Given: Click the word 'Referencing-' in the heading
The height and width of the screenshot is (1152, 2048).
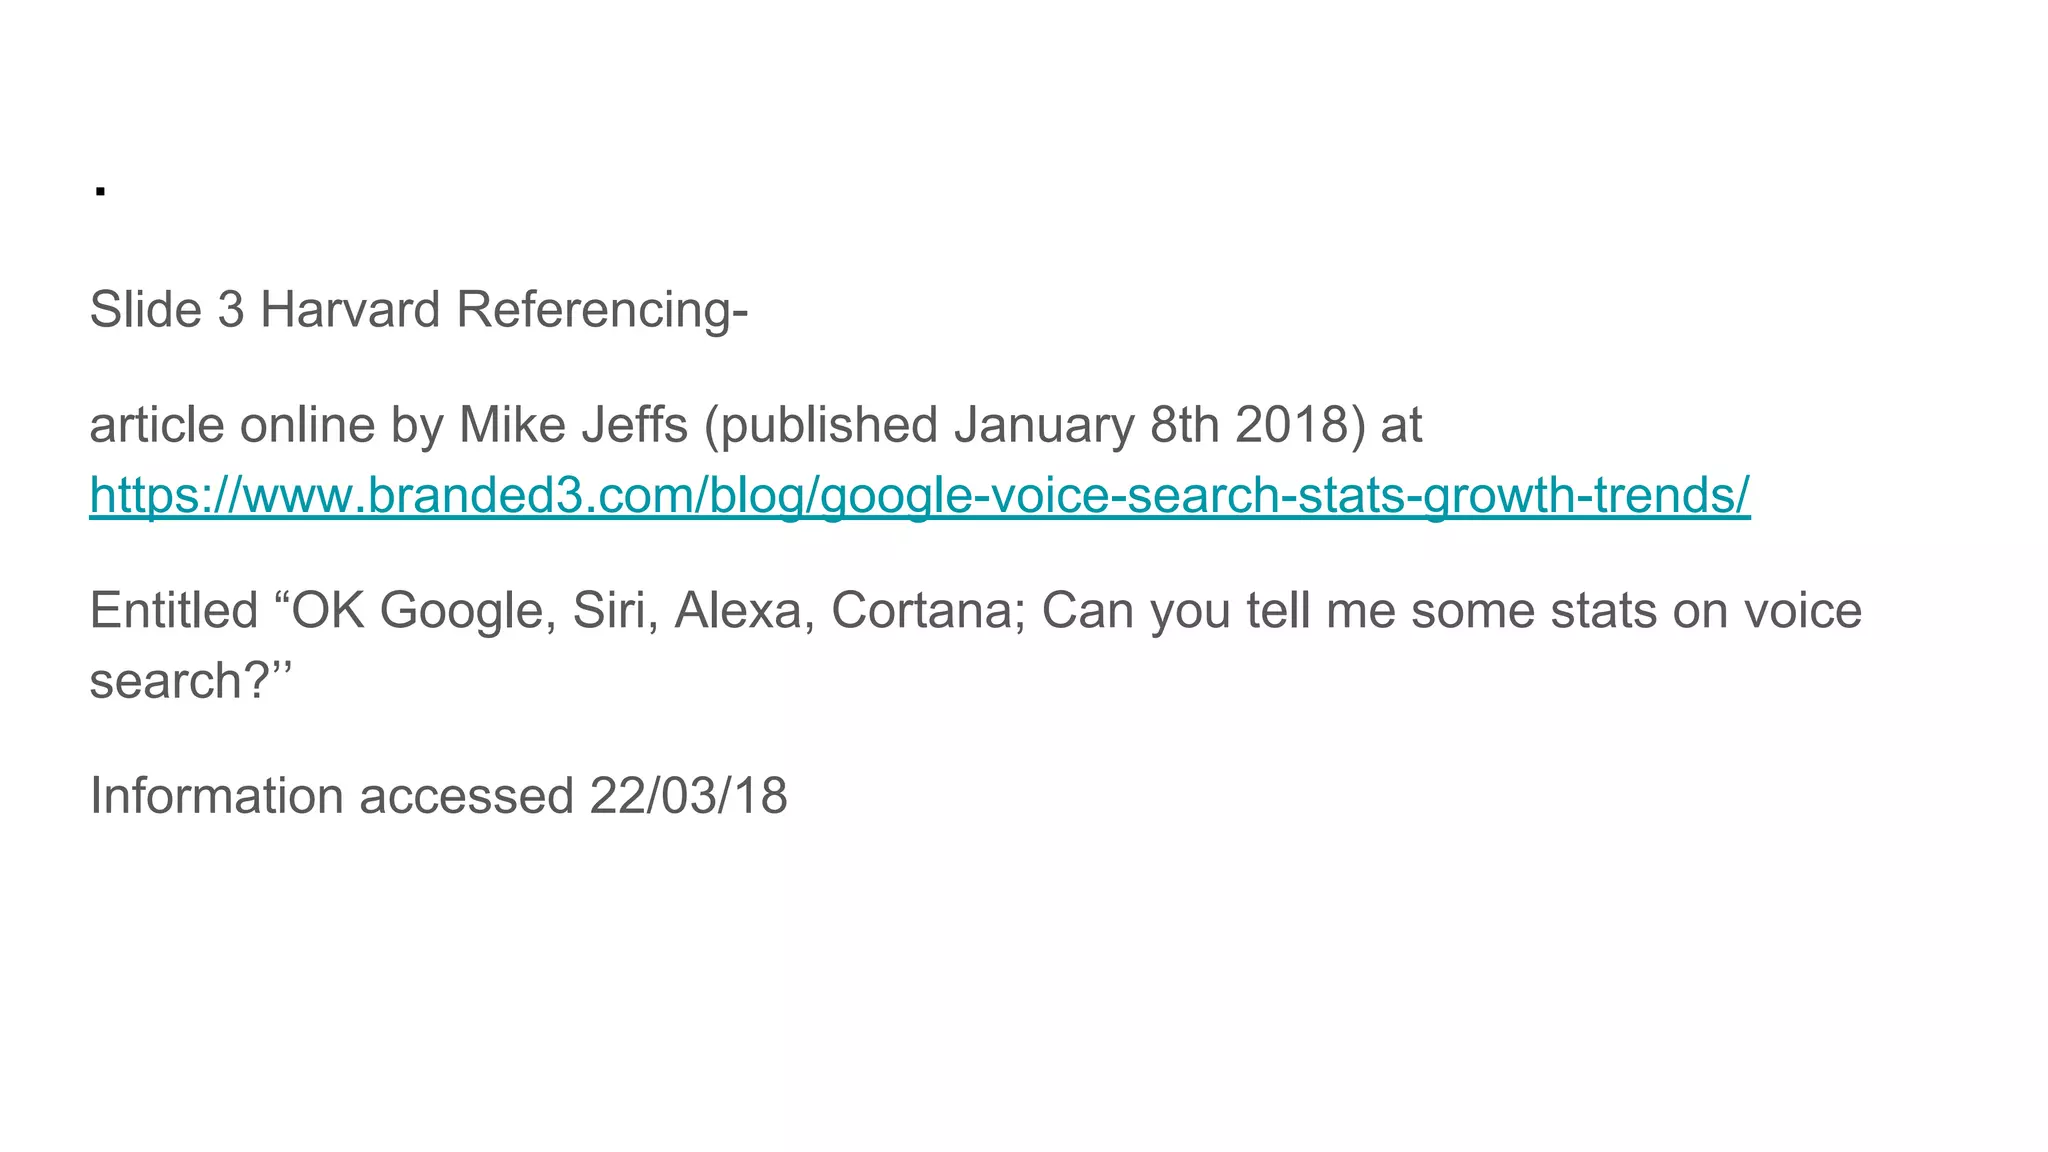Looking at the screenshot, I should pyautogui.click(x=602, y=310).
